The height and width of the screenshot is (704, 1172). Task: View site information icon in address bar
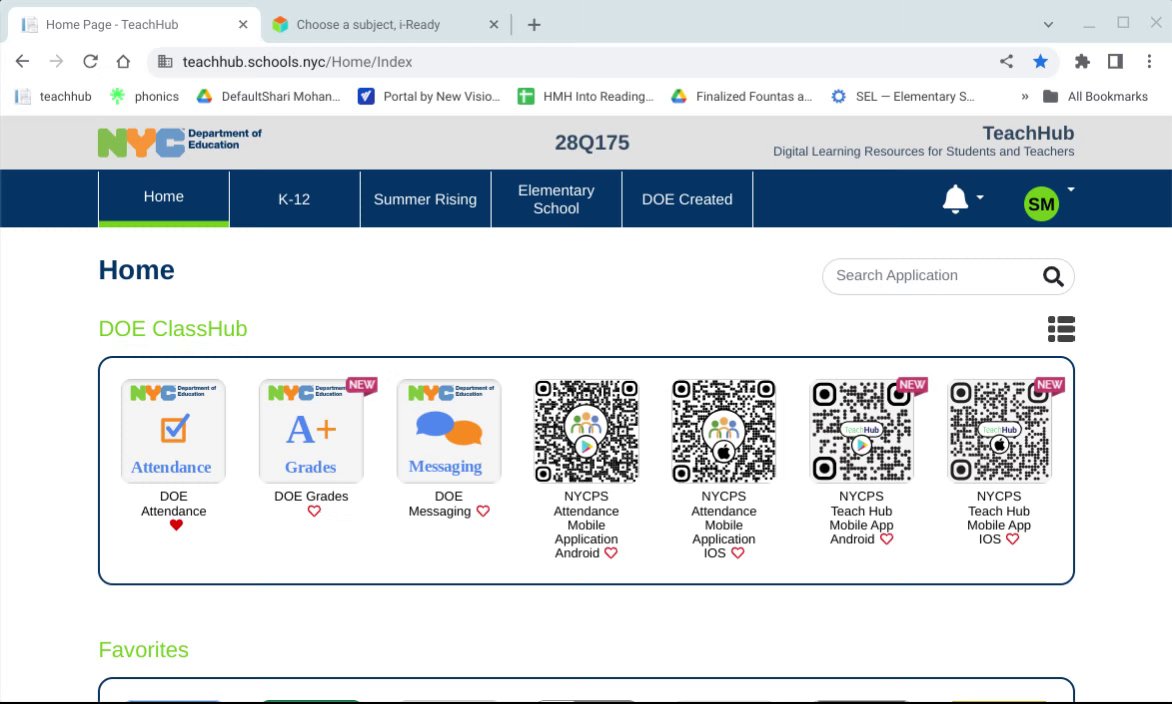pyautogui.click(x=165, y=62)
